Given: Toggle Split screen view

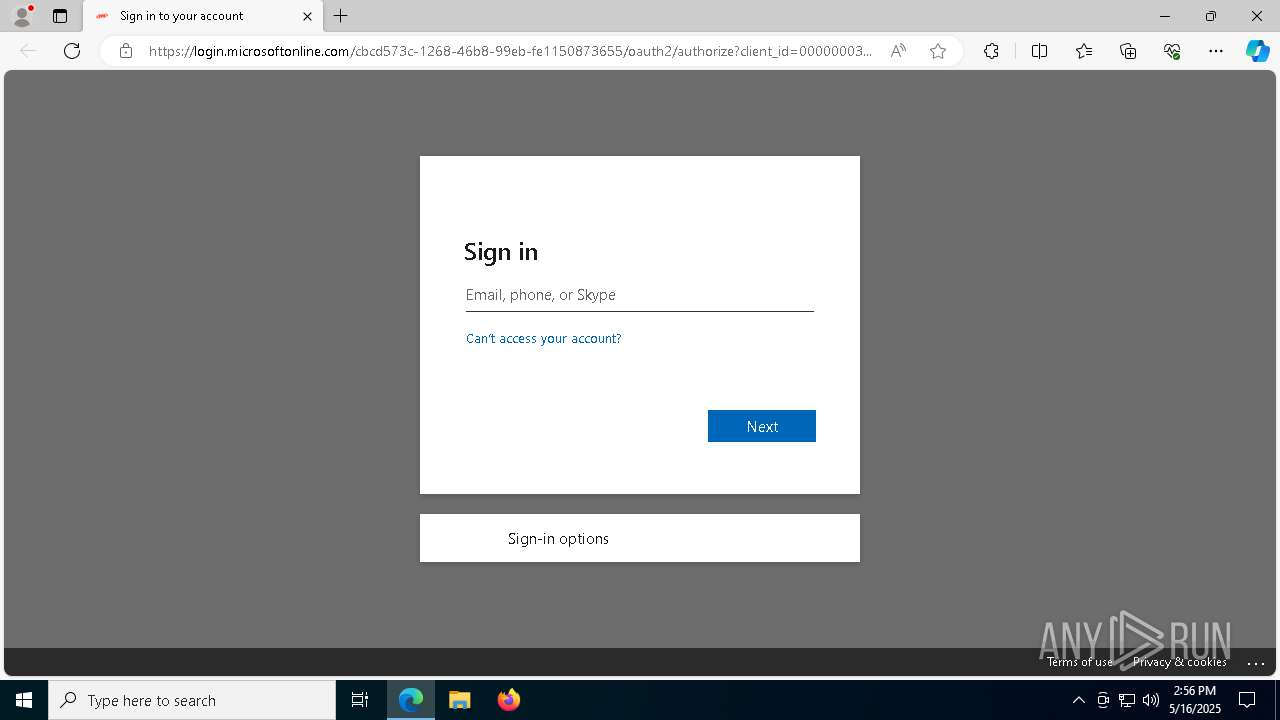Looking at the screenshot, I should (x=1039, y=51).
